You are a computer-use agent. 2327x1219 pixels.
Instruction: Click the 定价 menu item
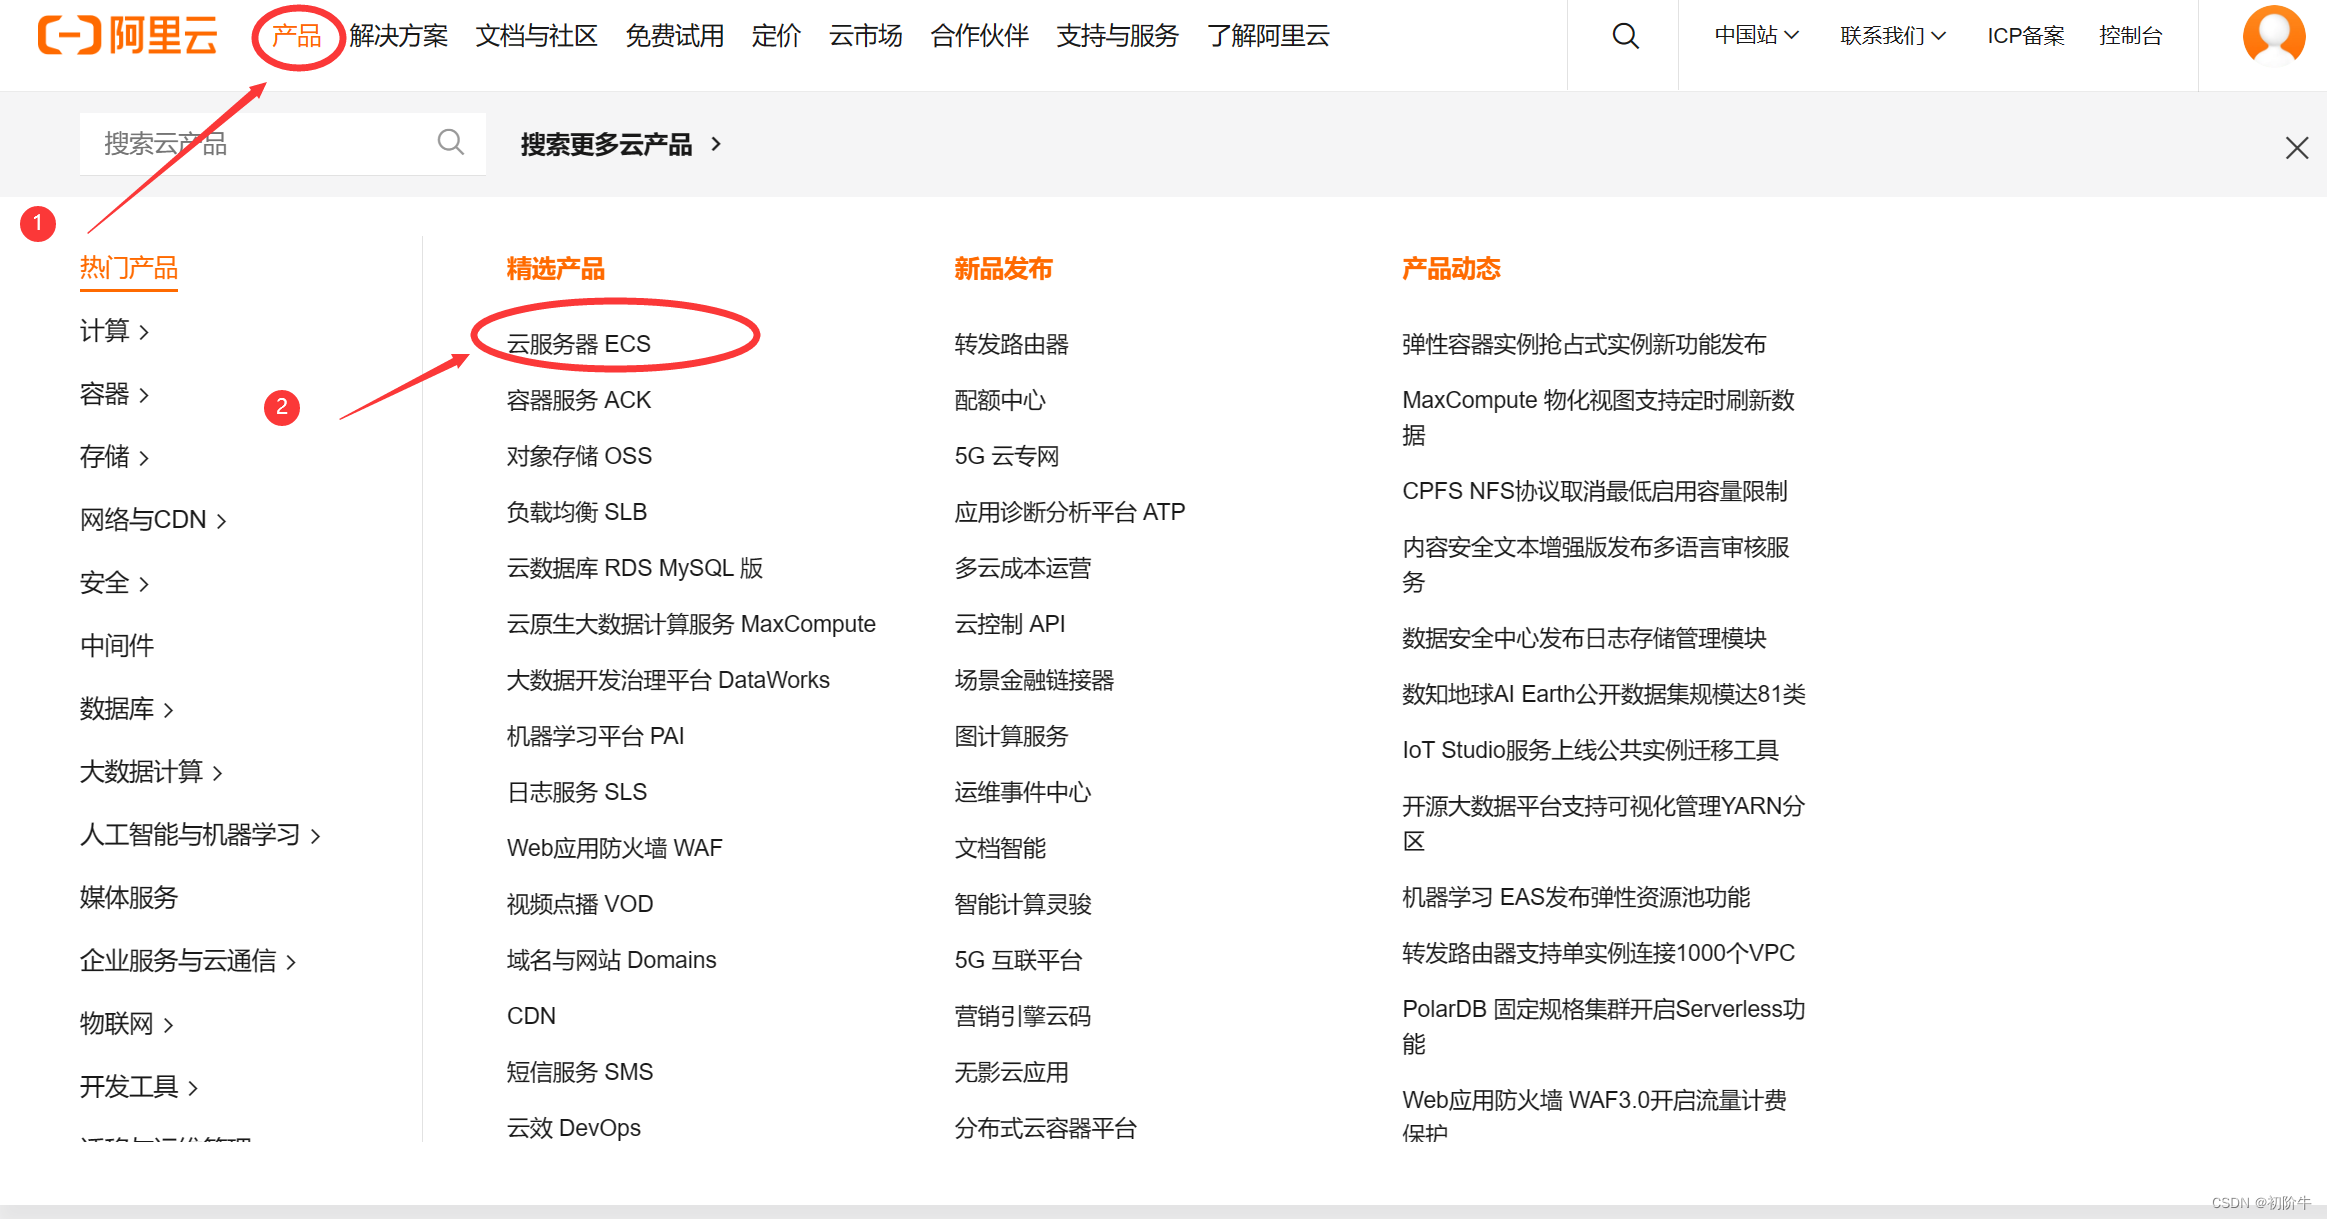(776, 36)
